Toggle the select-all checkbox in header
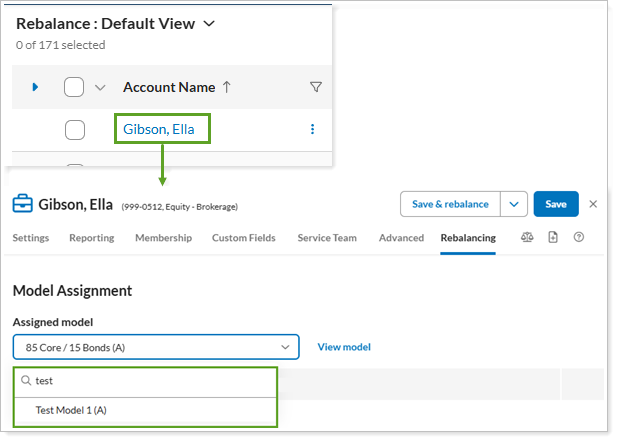The width and height of the screenshot is (617, 441). [x=74, y=88]
